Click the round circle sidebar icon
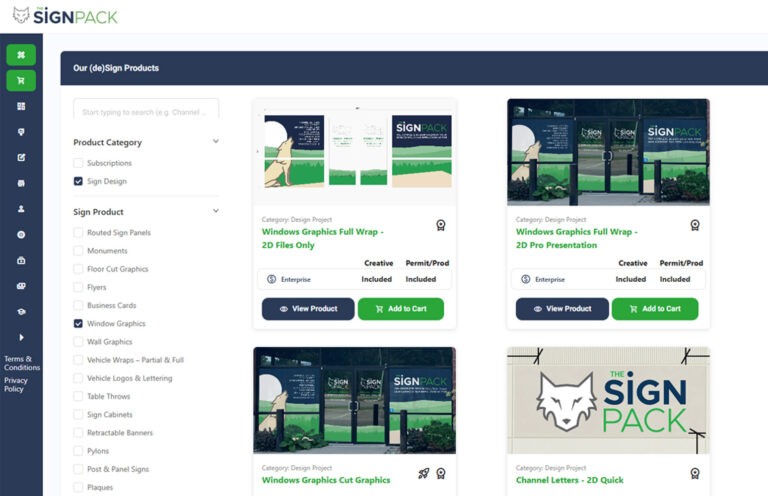Image resolution: width=768 pixels, height=496 pixels. [x=21, y=235]
